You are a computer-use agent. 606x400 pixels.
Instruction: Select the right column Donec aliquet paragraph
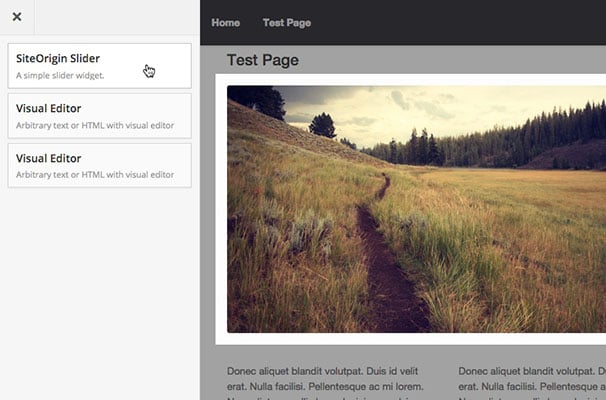[x=532, y=383]
